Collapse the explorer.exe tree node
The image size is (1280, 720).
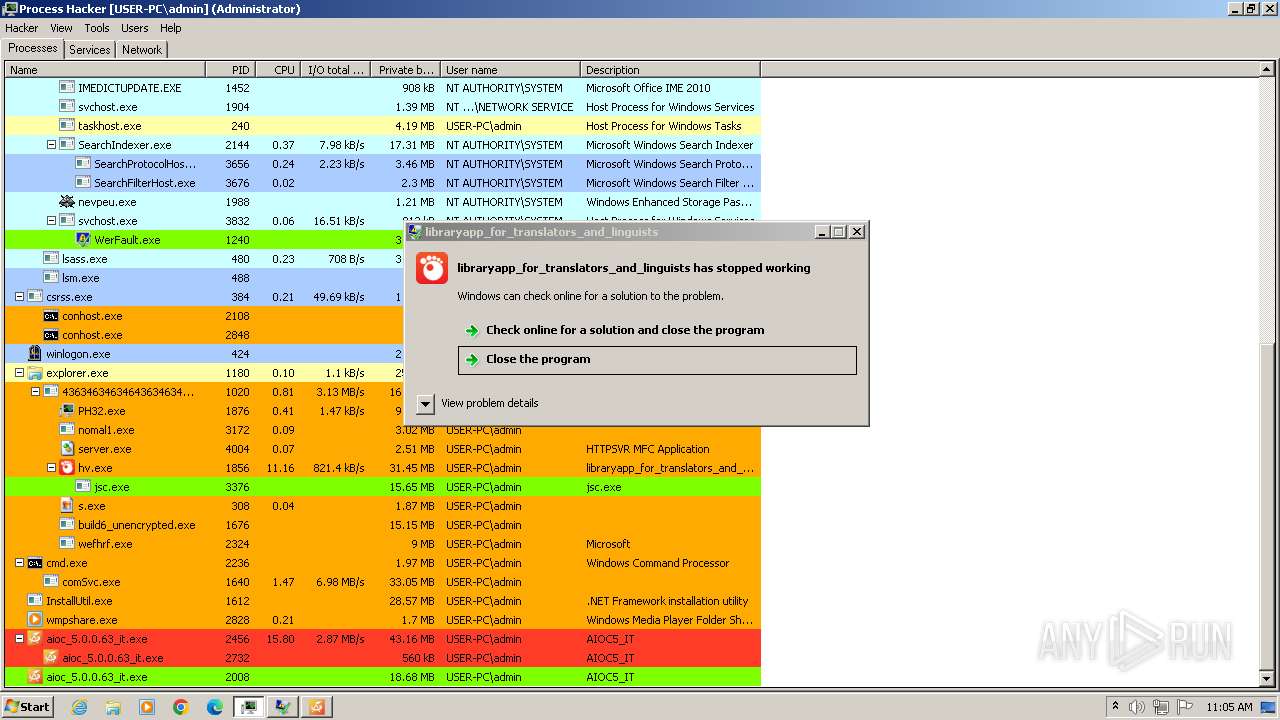[x=19, y=373]
